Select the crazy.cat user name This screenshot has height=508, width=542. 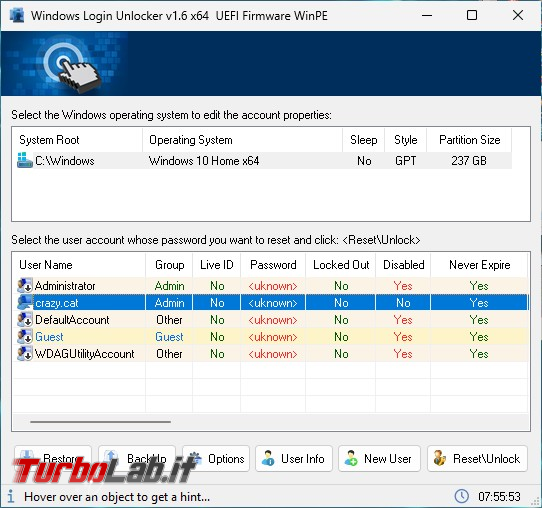(x=57, y=303)
